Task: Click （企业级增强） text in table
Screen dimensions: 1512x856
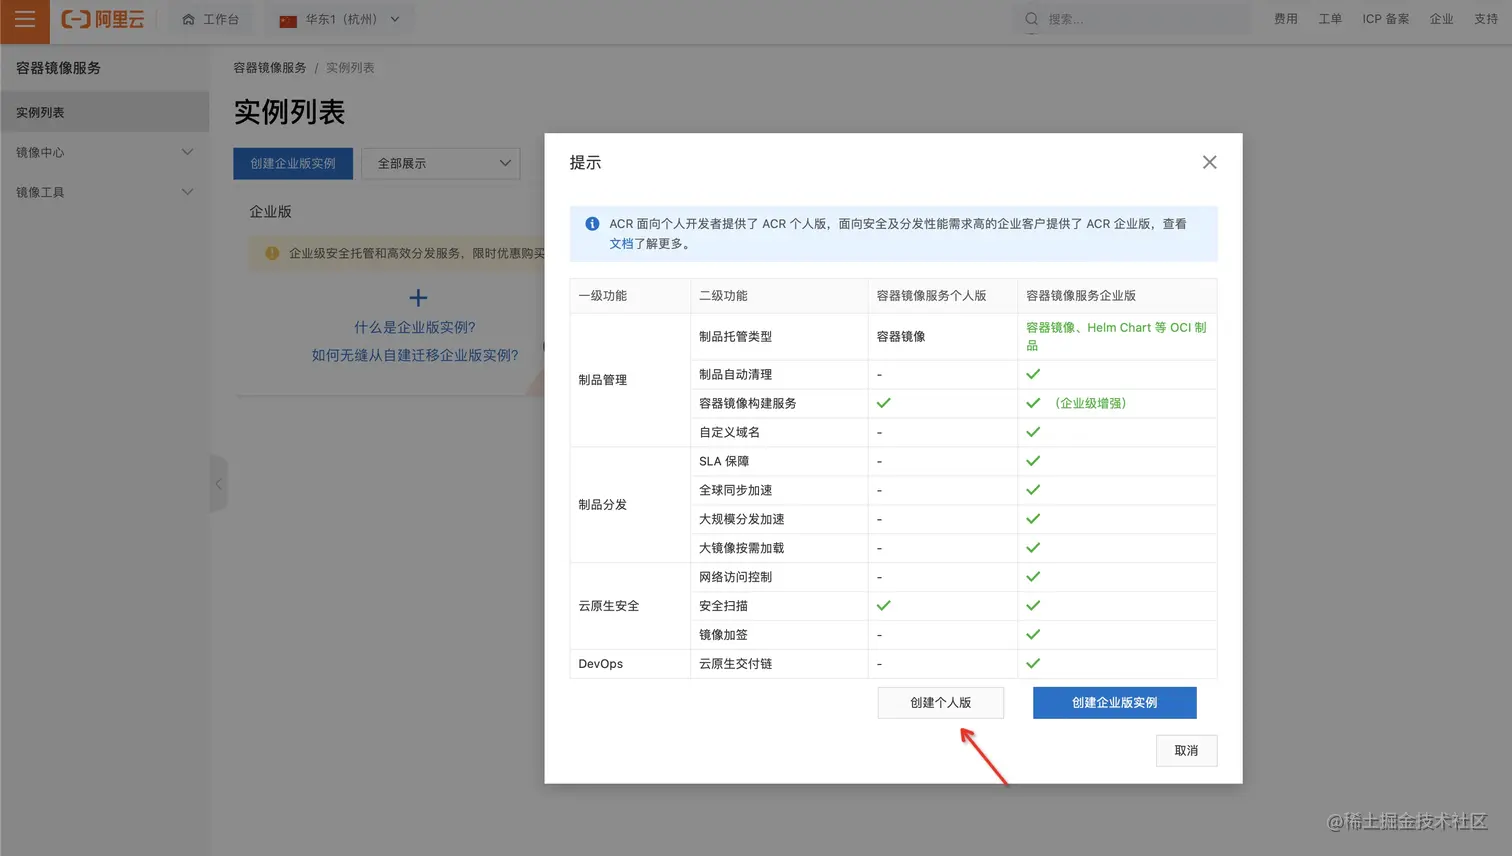Action: [1090, 403]
